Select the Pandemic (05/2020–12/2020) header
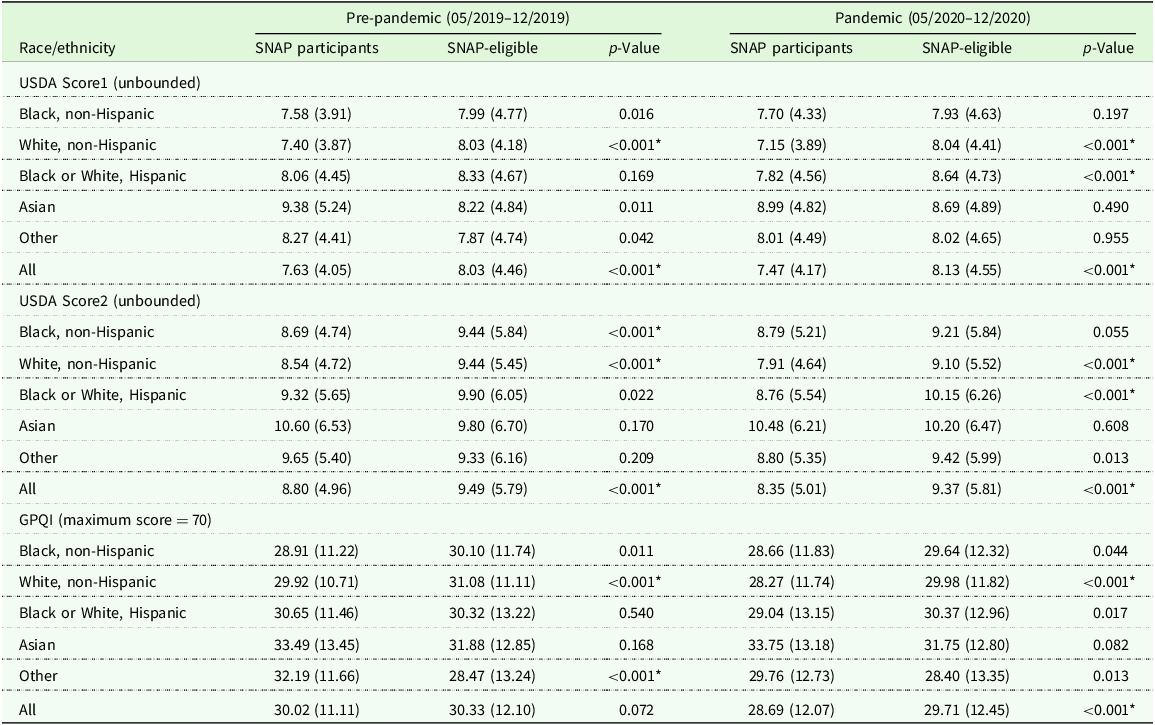1155x725 pixels. tap(933, 18)
